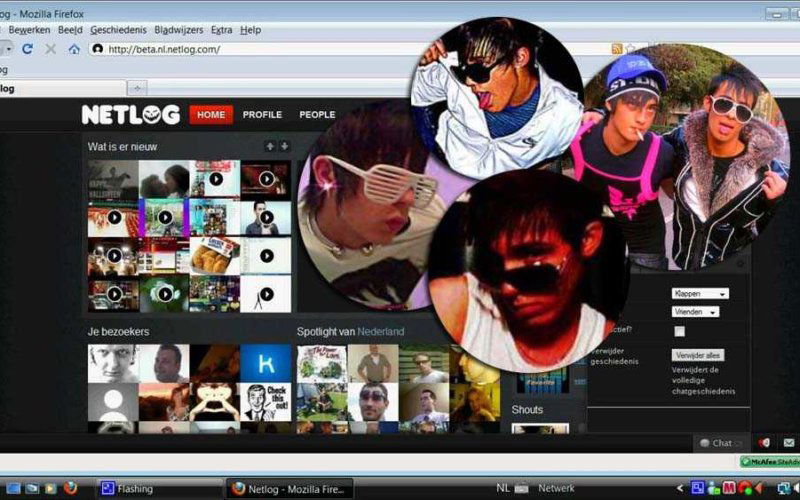
Task: Click the red notification icon beside Chat
Action: tap(764, 442)
